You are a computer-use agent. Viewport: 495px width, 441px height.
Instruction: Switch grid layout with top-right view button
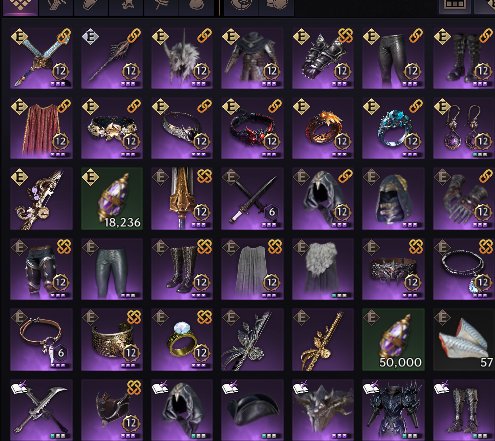pos(455,6)
